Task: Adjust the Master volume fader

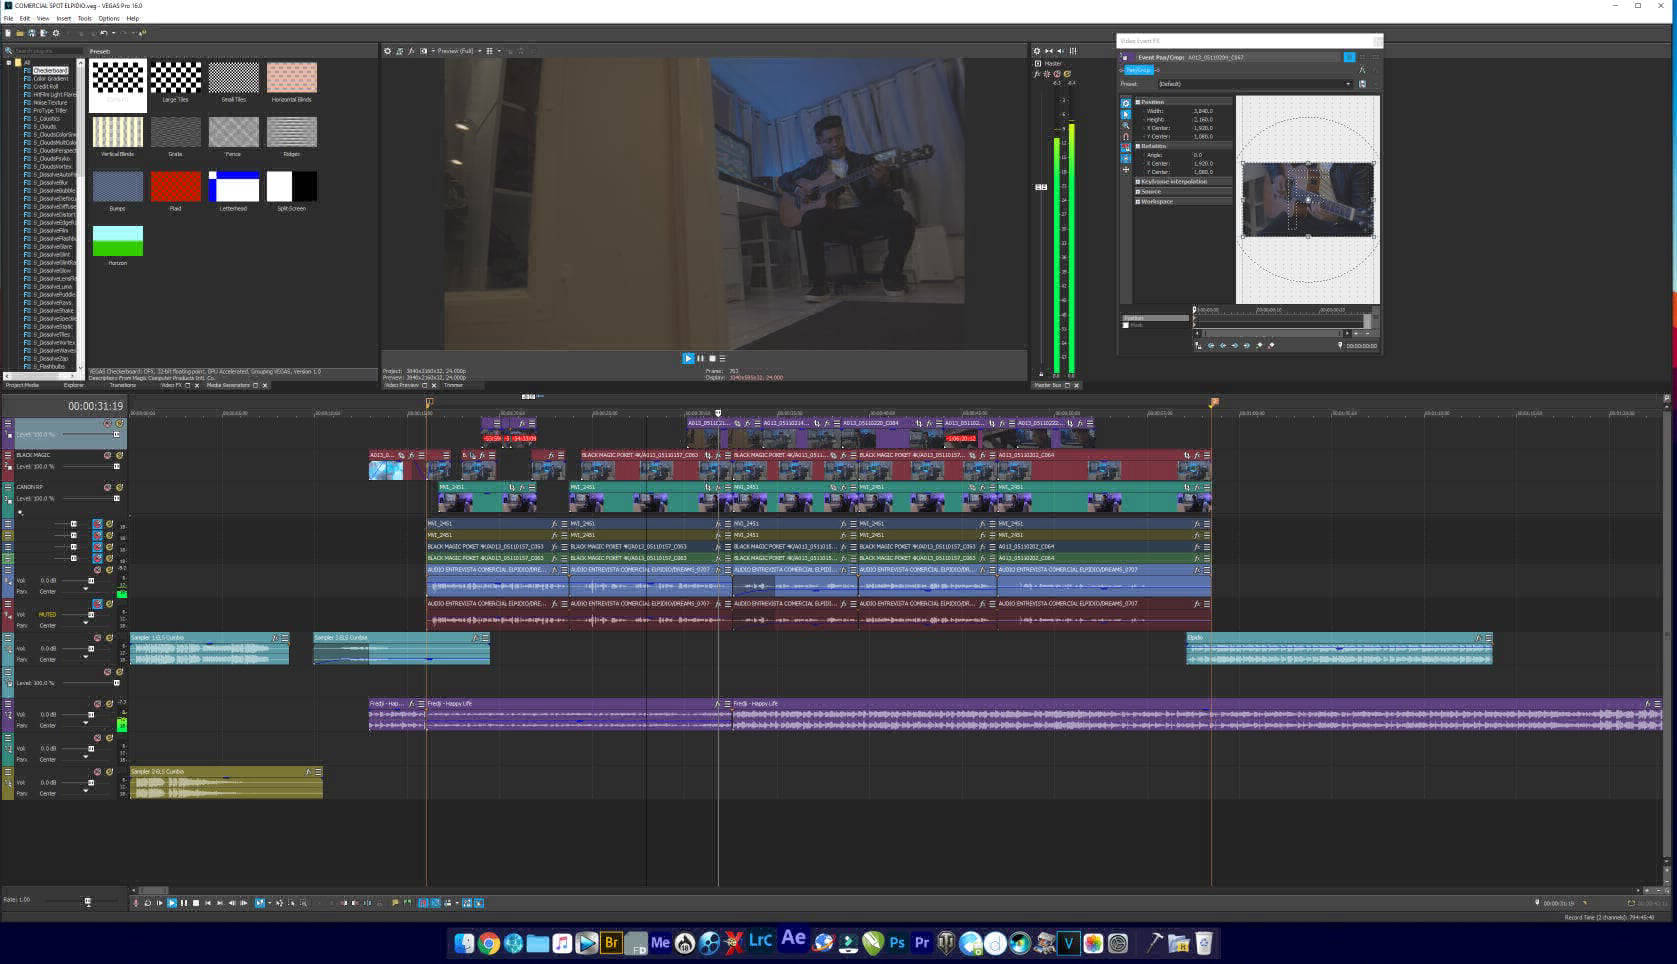Action: (1041, 187)
